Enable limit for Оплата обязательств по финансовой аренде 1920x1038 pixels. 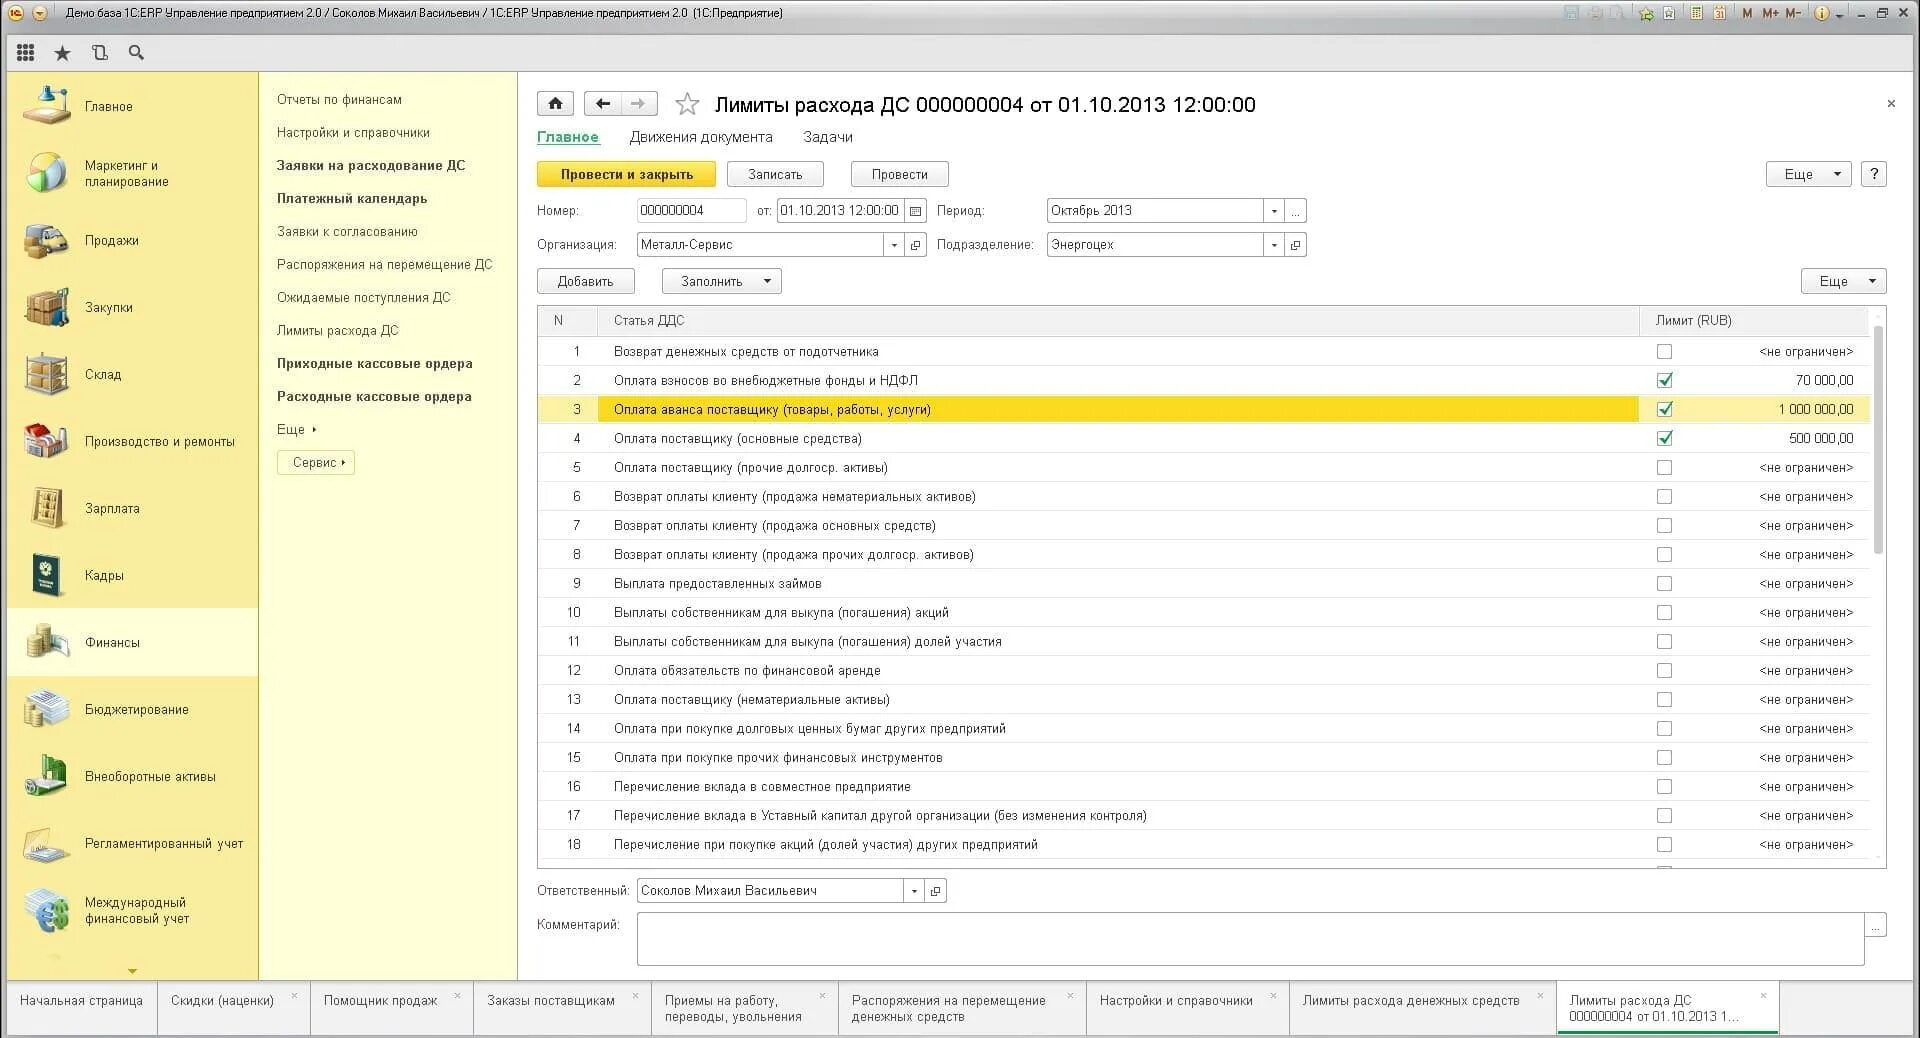(1664, 671)
